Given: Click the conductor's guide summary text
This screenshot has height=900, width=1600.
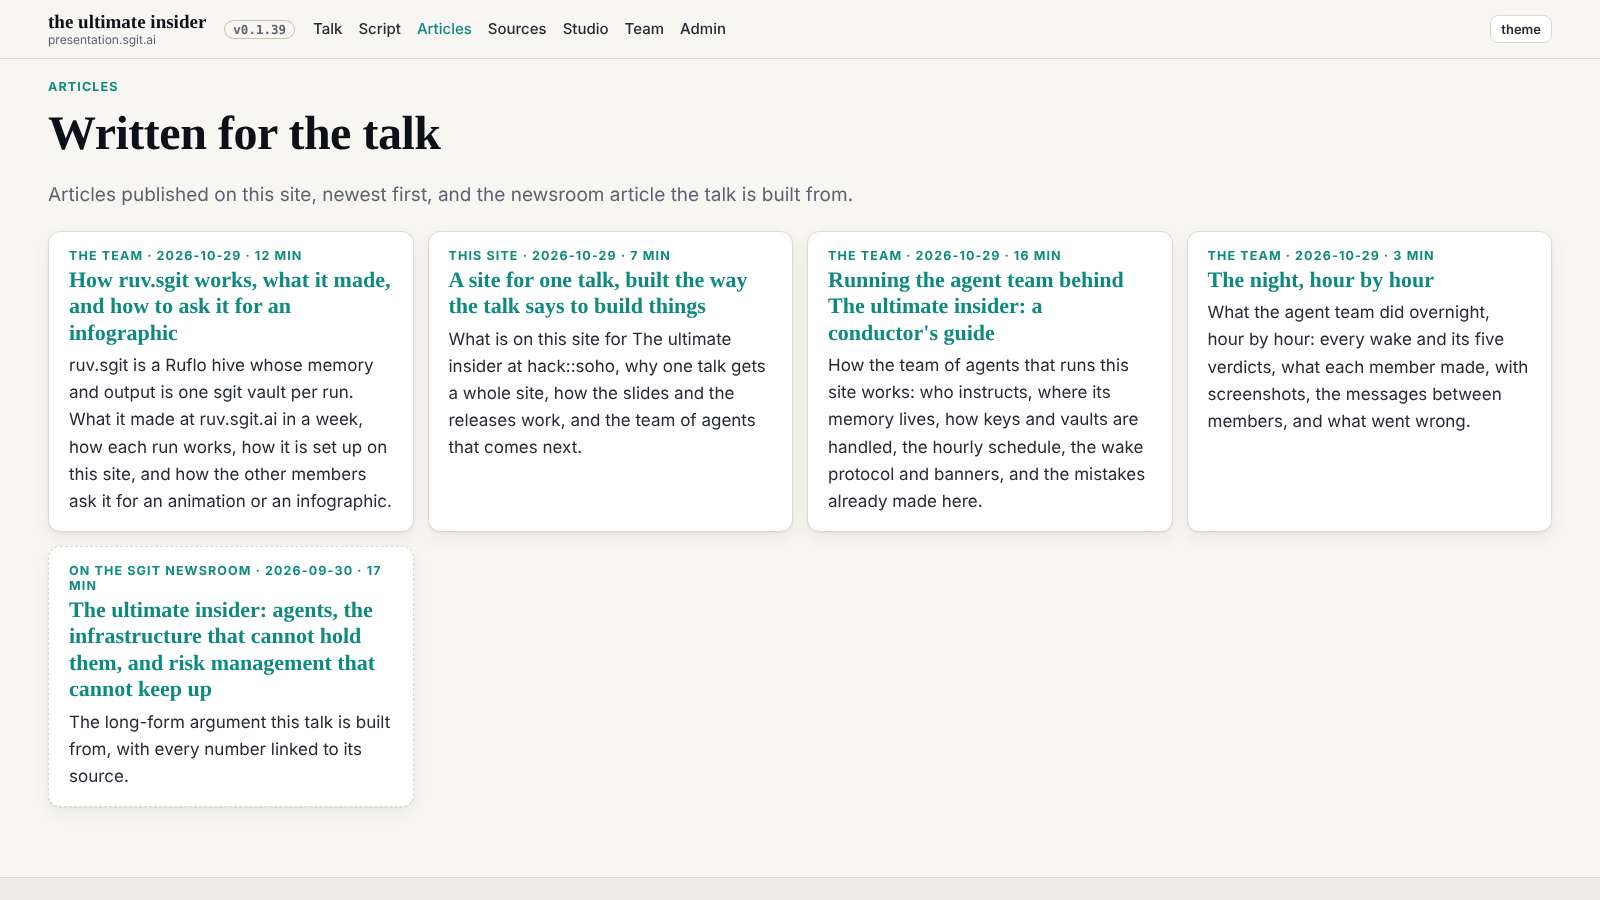Looking at the screenshot, I should [987, 433].
